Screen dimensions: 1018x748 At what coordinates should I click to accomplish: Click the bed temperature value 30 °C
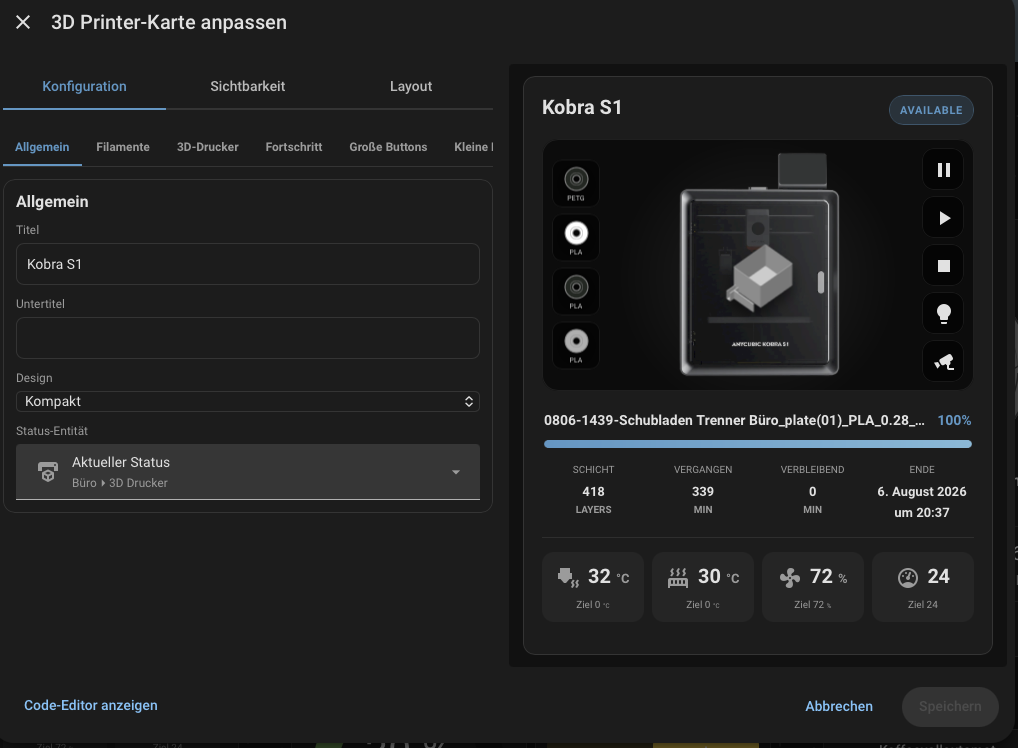(719, 577)
